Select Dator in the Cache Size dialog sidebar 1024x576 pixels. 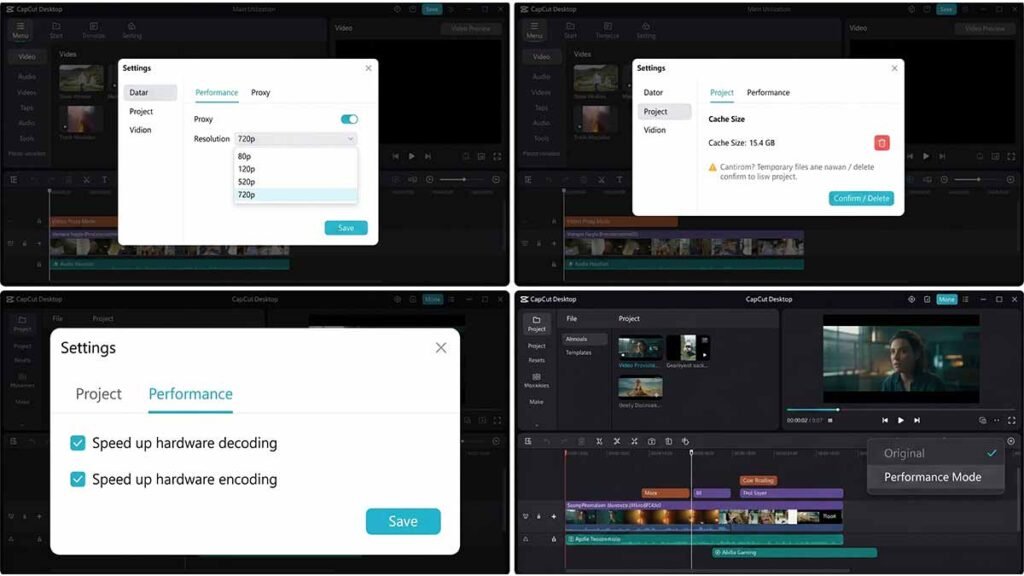point(653,93)
